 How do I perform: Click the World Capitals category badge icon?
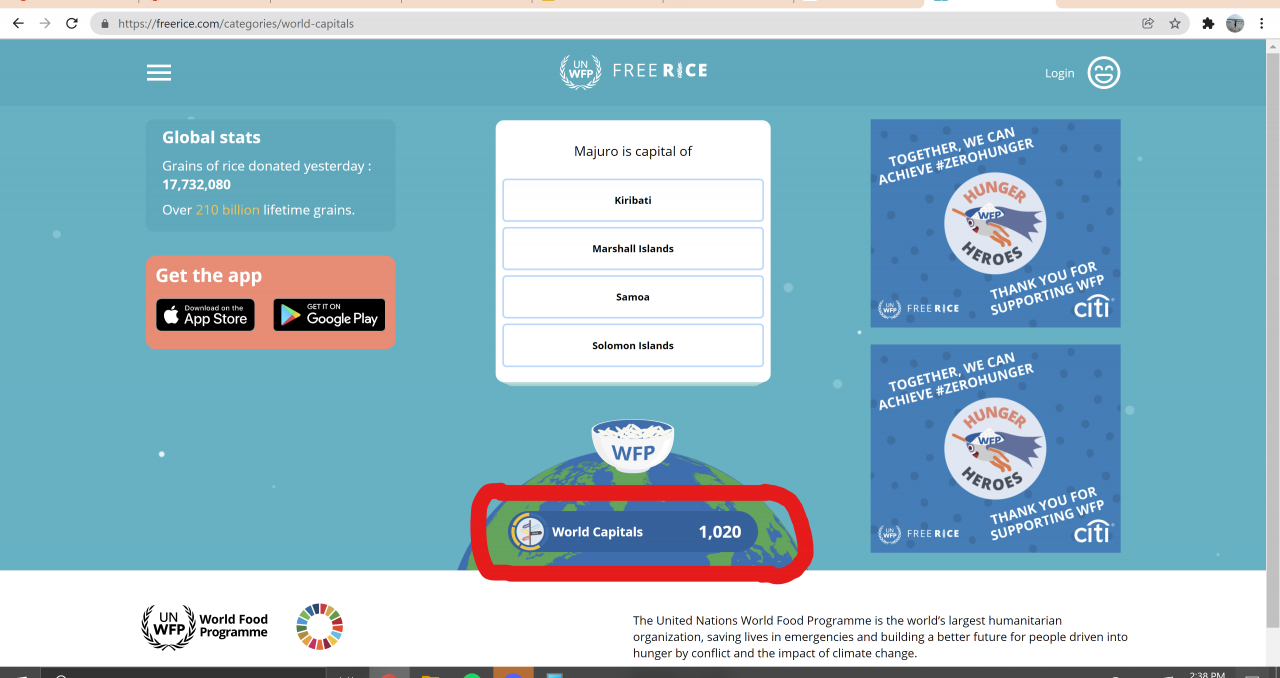click(527, 532)
